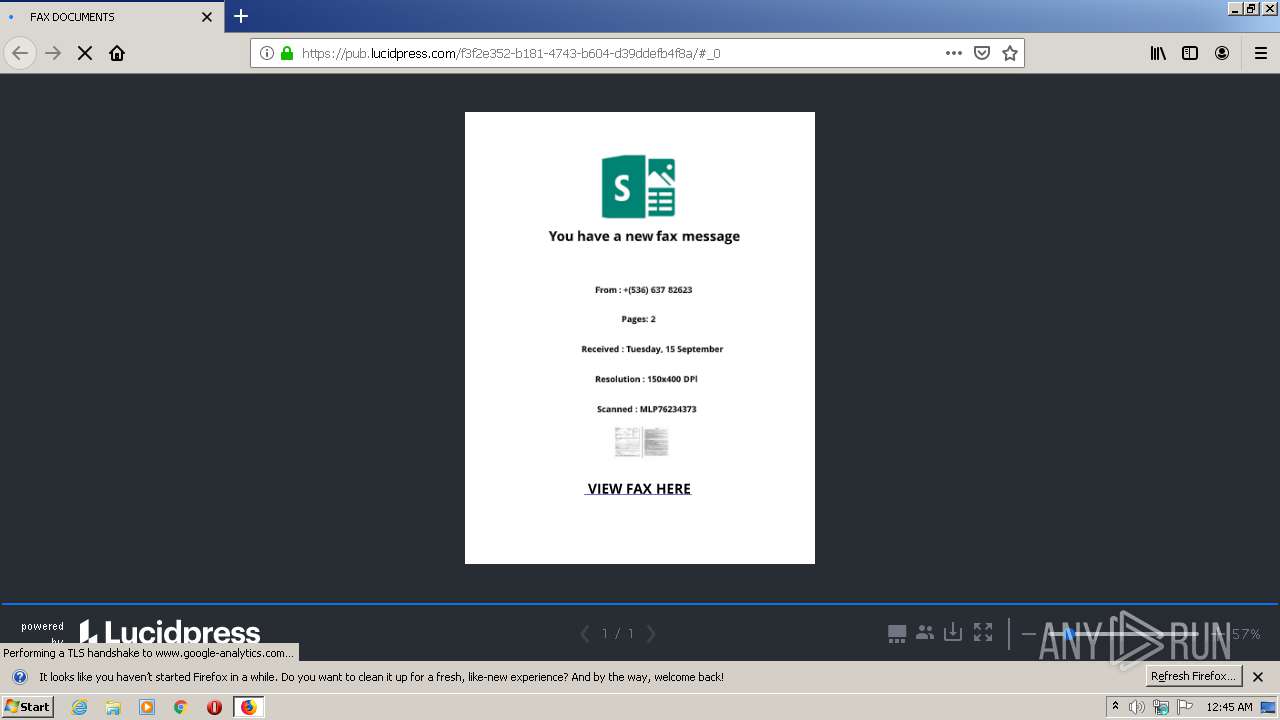Click the forward navigation arrow
Screen dimensions: 1280x720
(53, 53)
